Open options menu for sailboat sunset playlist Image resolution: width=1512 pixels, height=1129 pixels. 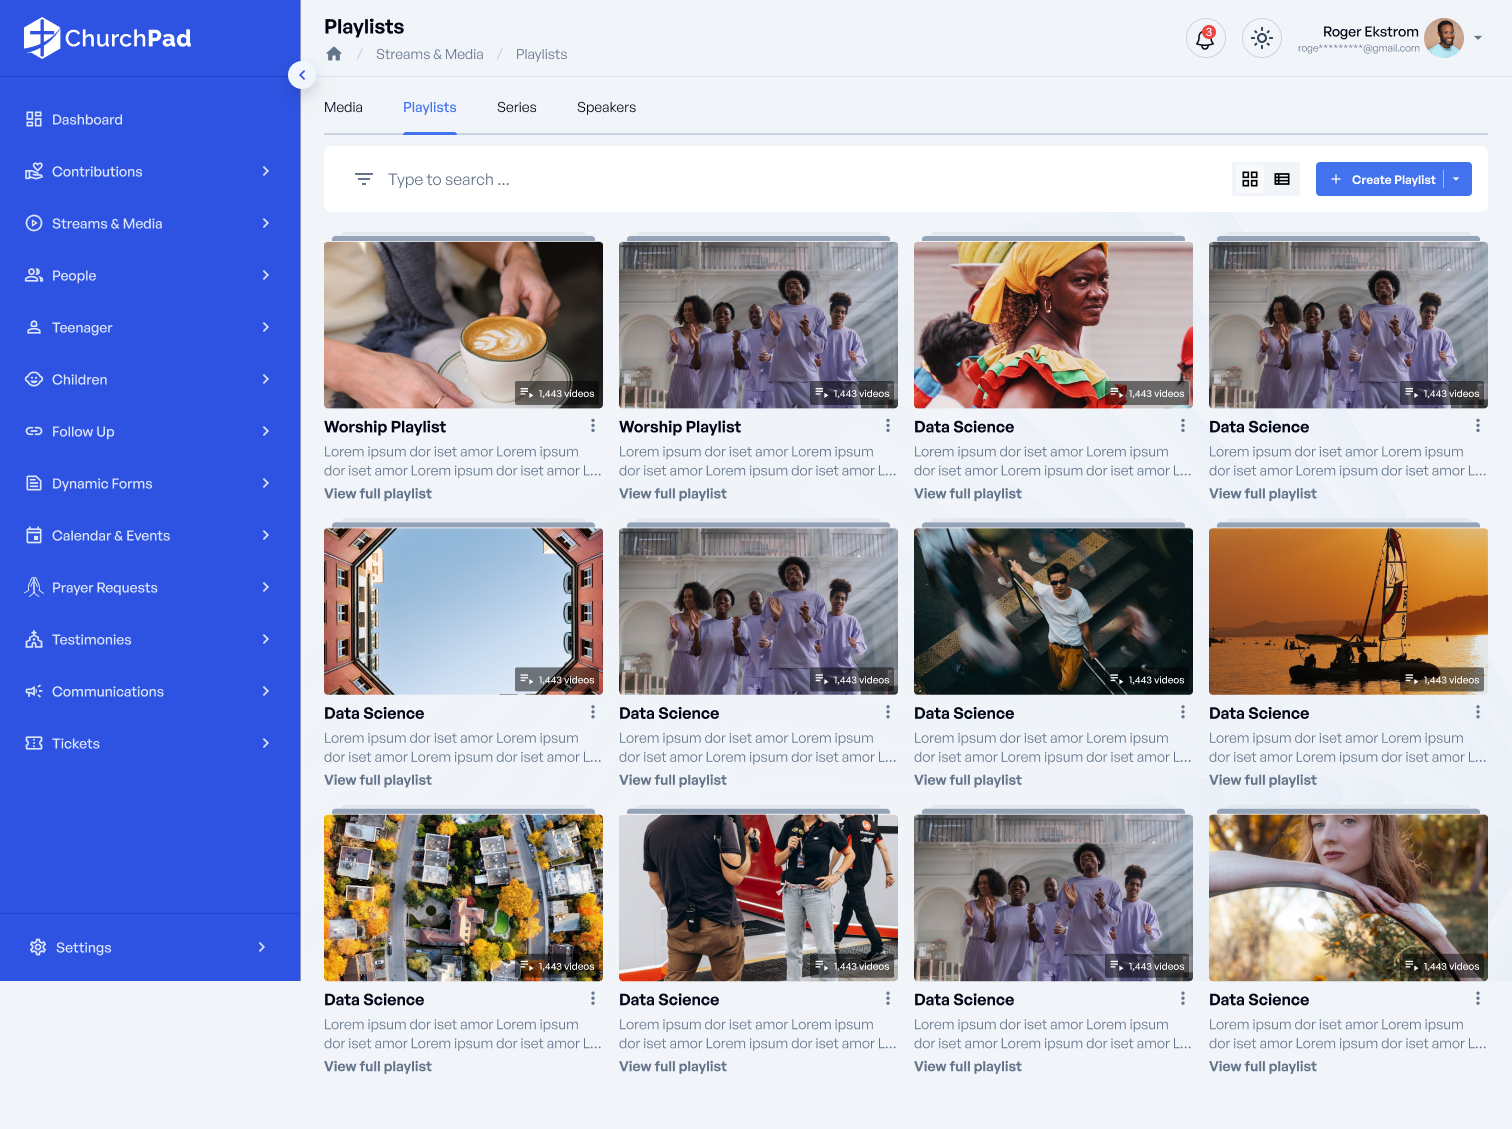(x=1477, y=713)
